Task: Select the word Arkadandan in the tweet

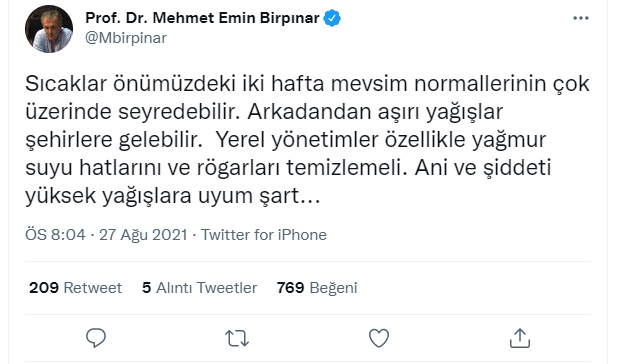Action: pos(309,112)
